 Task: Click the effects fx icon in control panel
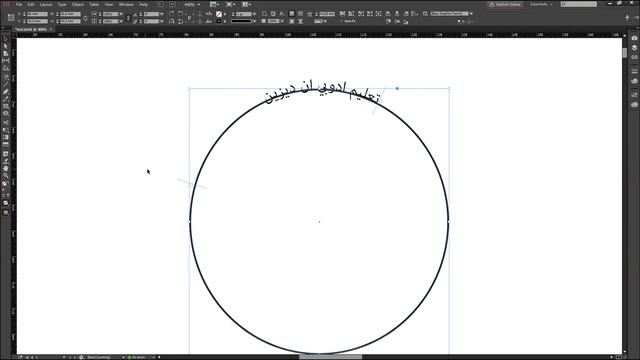click(282, 13)
